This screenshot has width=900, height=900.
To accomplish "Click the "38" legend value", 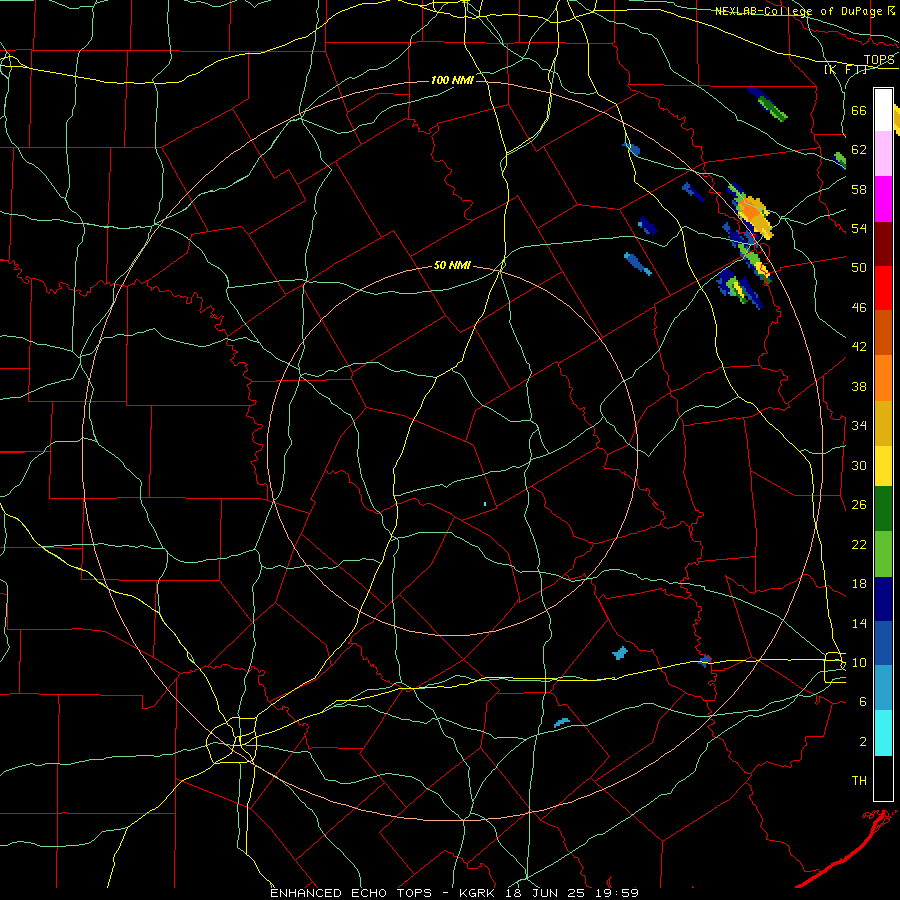I will tap(859, 386).
